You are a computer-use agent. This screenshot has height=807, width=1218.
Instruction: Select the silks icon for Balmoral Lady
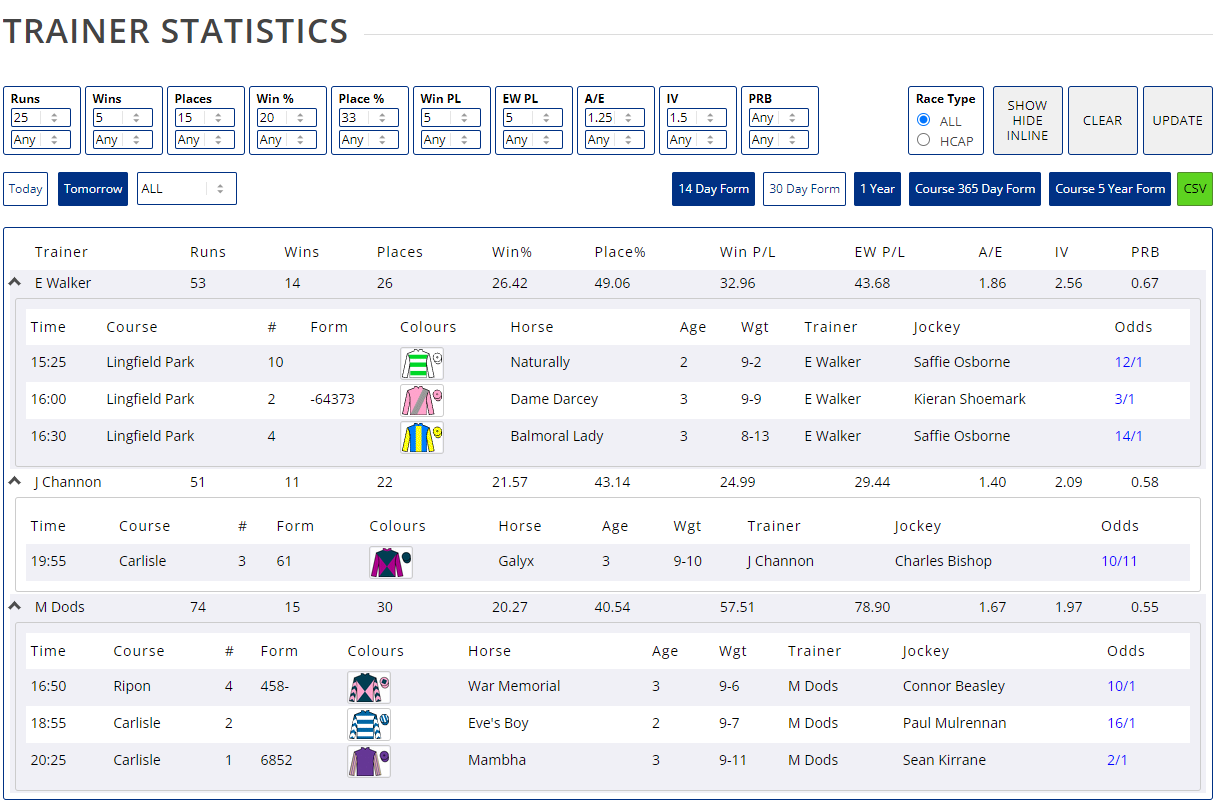click(x=421, y=436)
